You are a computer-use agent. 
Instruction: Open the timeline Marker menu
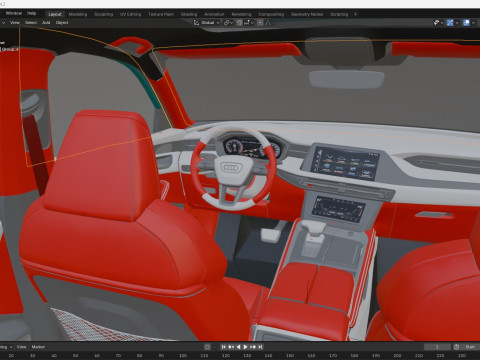click(x=38, y=347)
